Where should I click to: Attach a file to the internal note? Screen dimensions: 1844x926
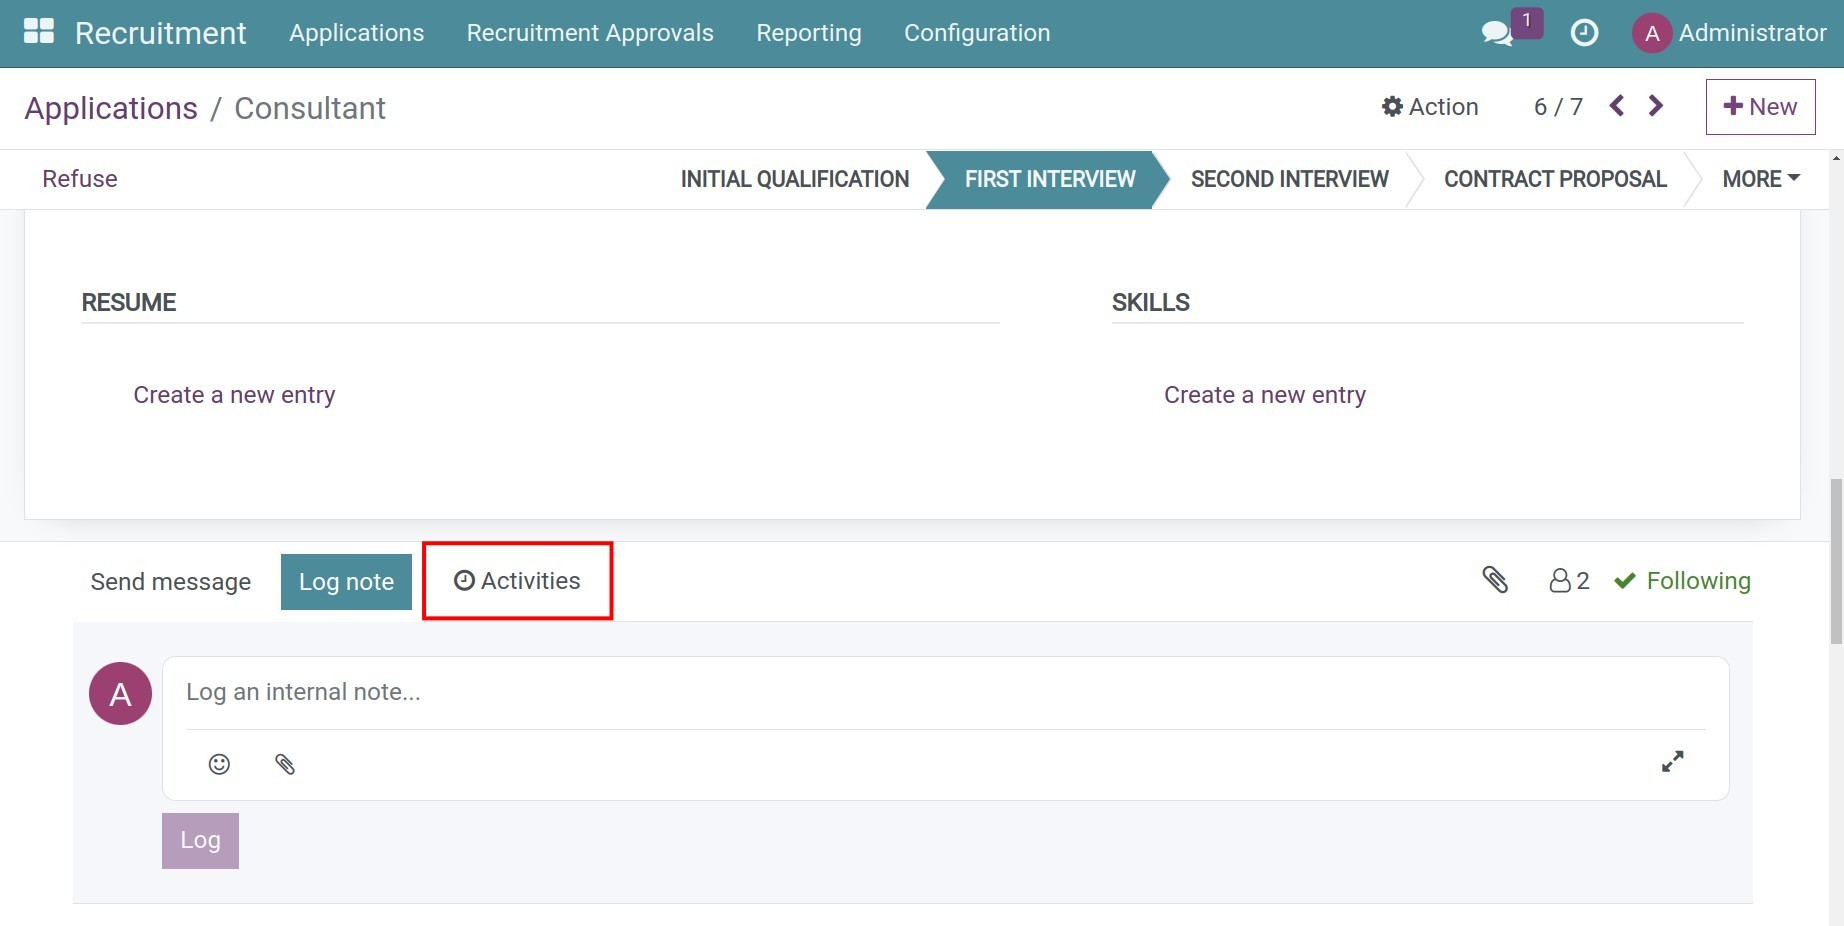285,764
